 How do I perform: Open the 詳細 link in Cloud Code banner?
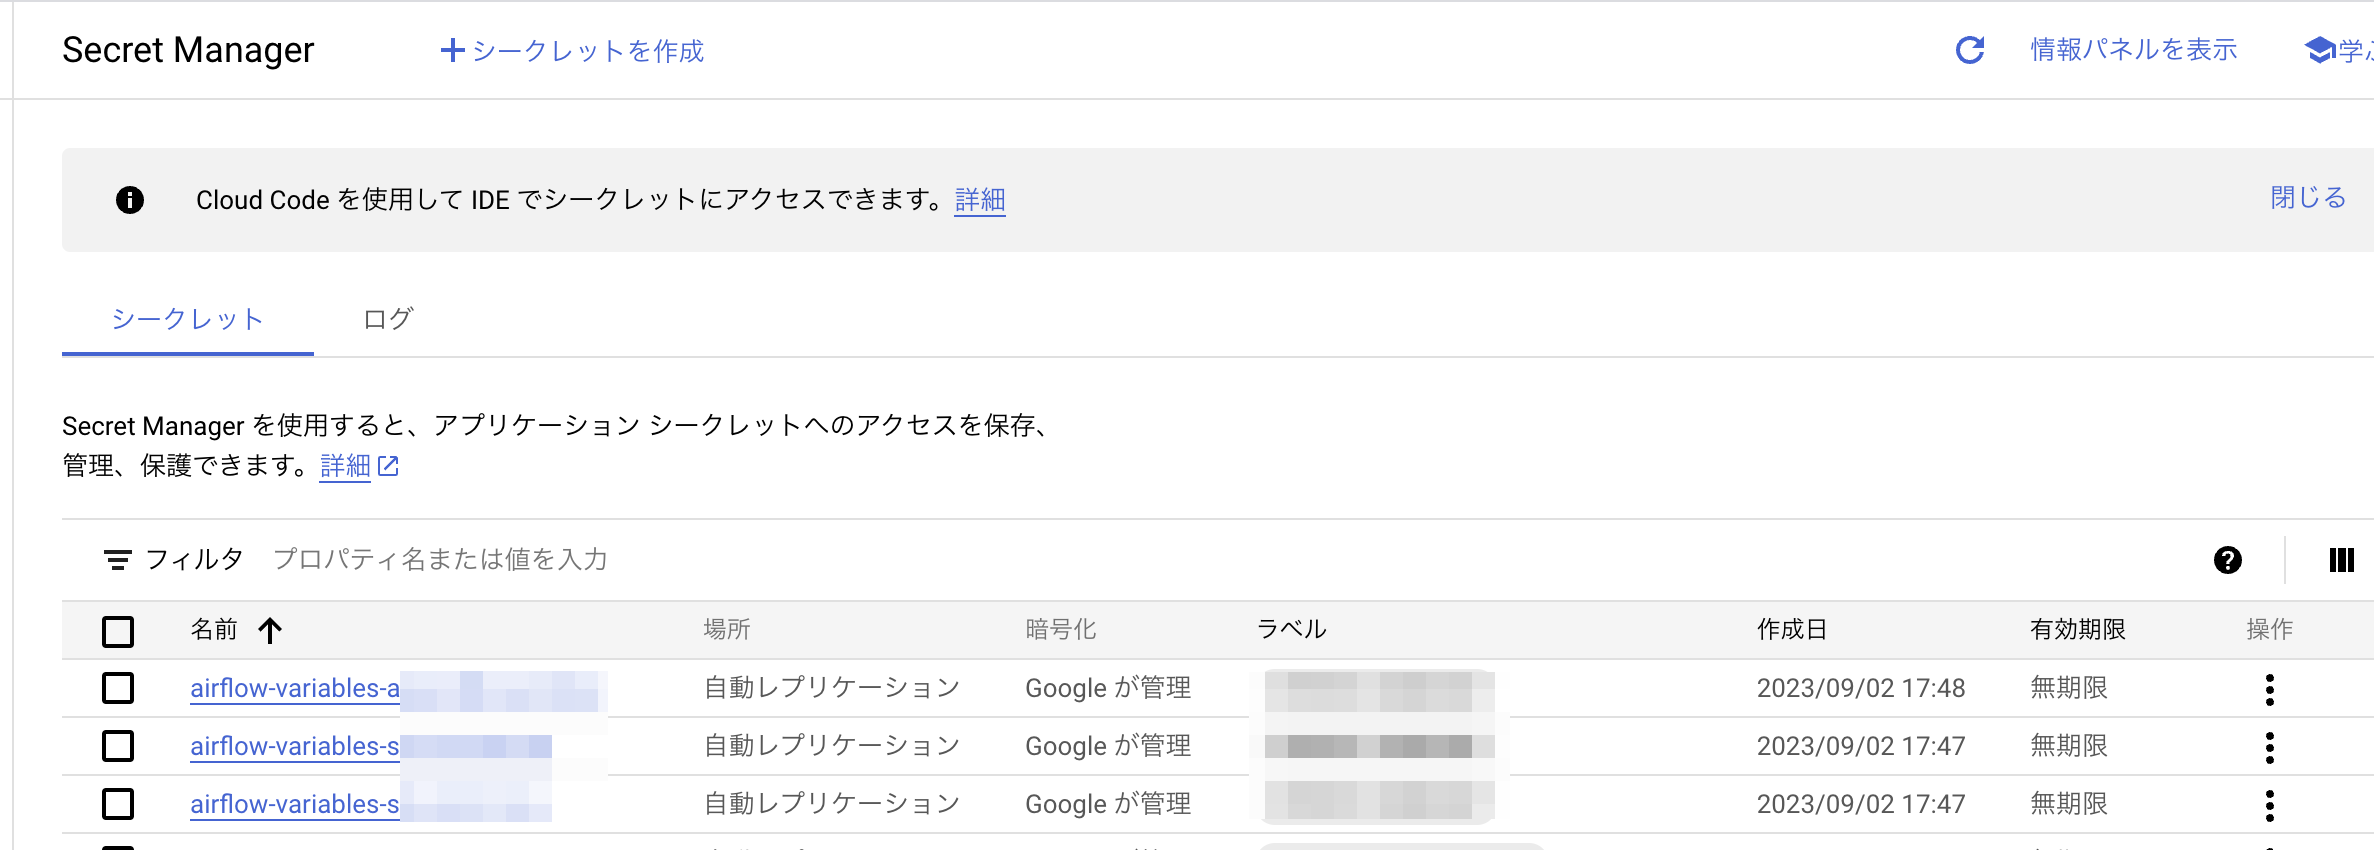pos(979,200)
